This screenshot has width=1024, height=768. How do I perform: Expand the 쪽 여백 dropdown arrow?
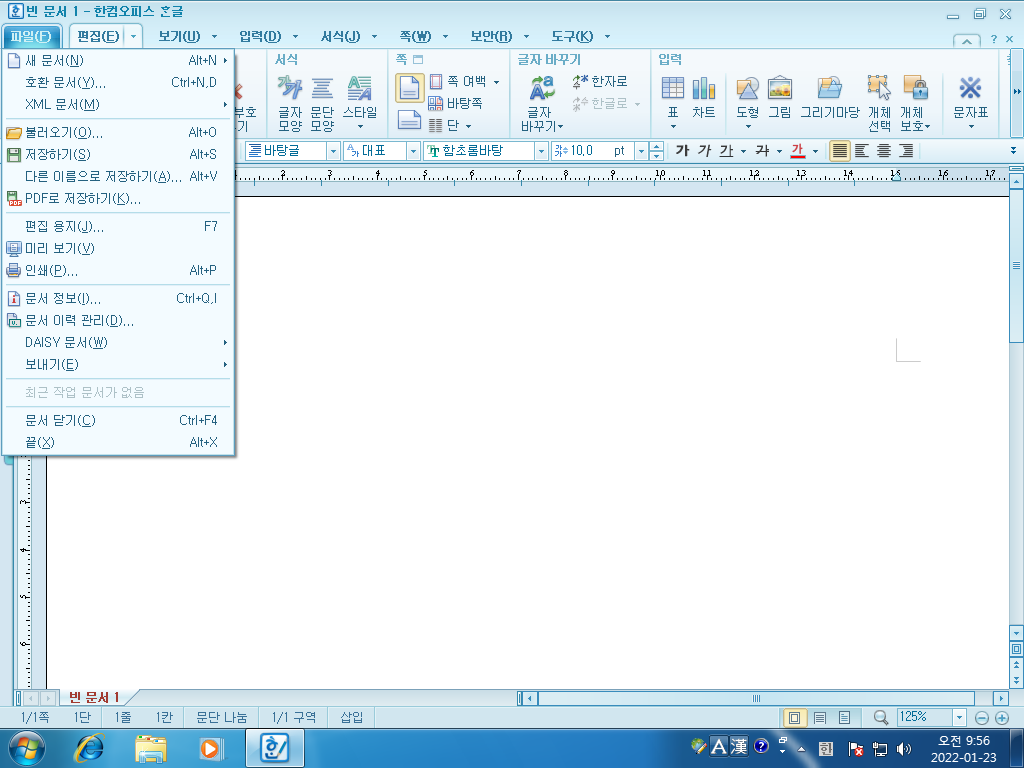496,82
